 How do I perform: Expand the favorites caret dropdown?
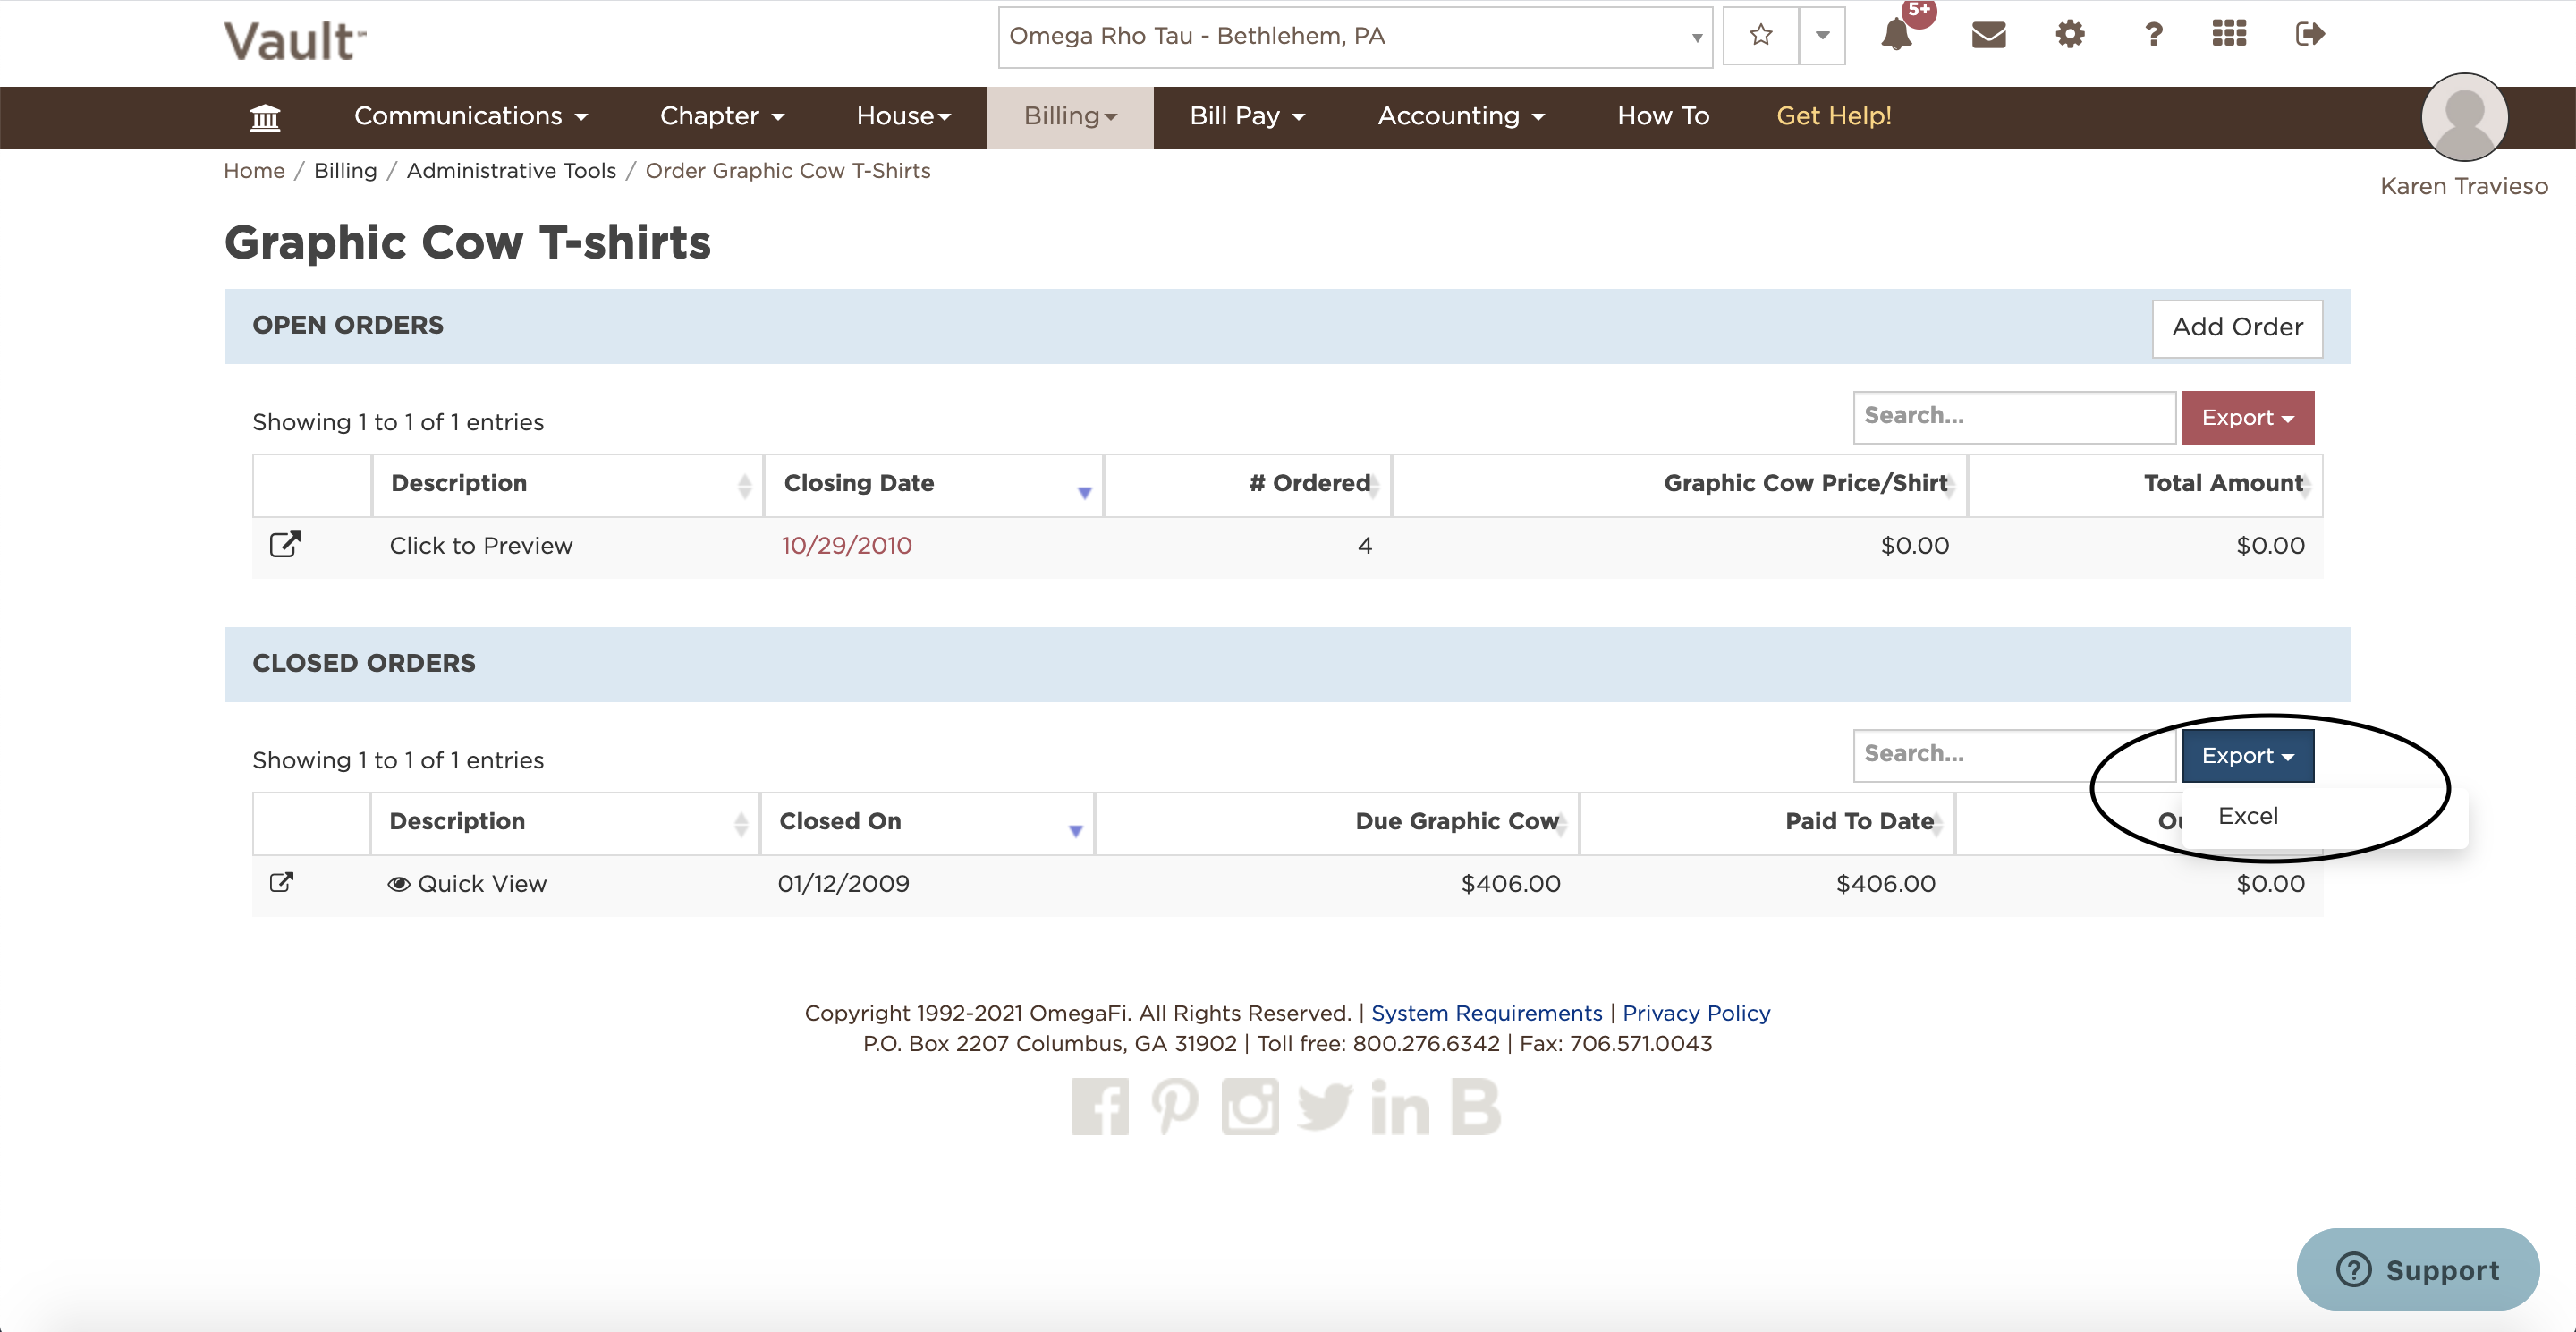(1822, 36)
